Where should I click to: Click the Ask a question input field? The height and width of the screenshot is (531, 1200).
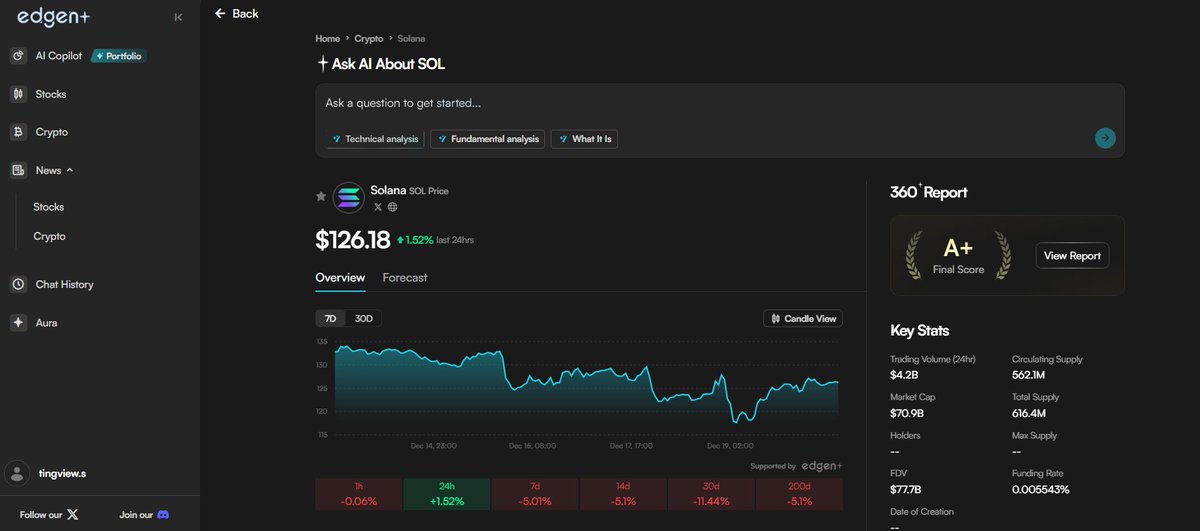point(720,103)
